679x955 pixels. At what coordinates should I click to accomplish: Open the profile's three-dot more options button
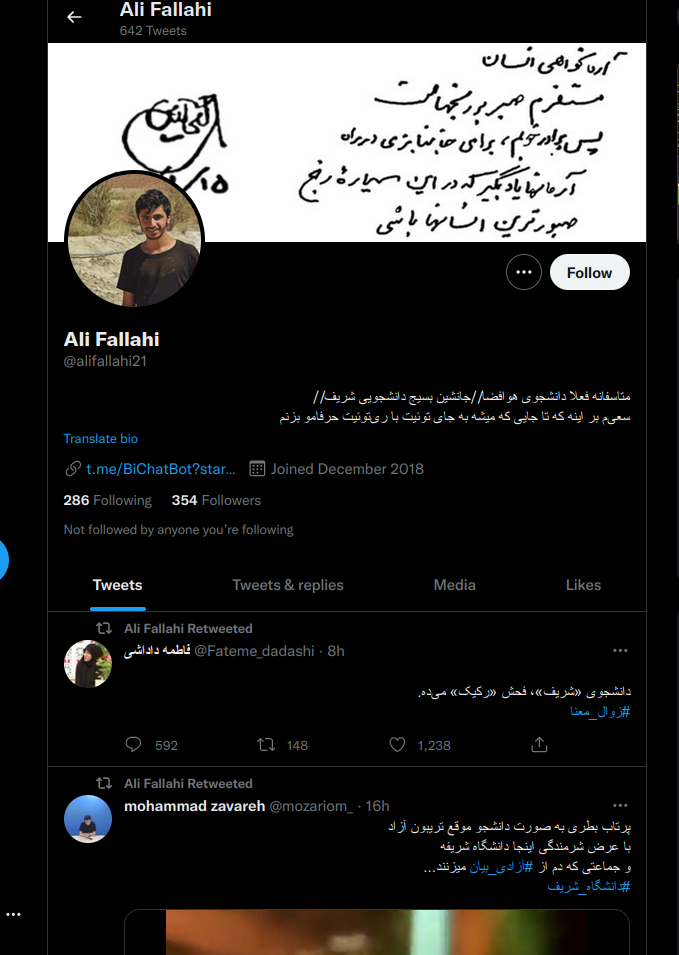tap(524, 272)
